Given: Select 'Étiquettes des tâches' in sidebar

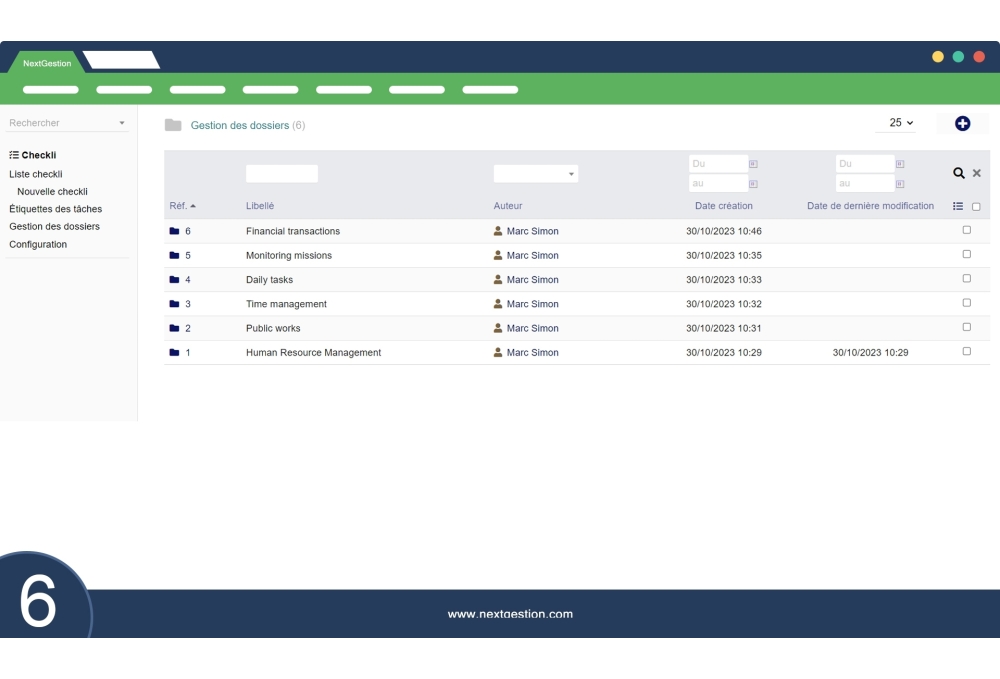Looking at the screenshot, I should 54,209.
